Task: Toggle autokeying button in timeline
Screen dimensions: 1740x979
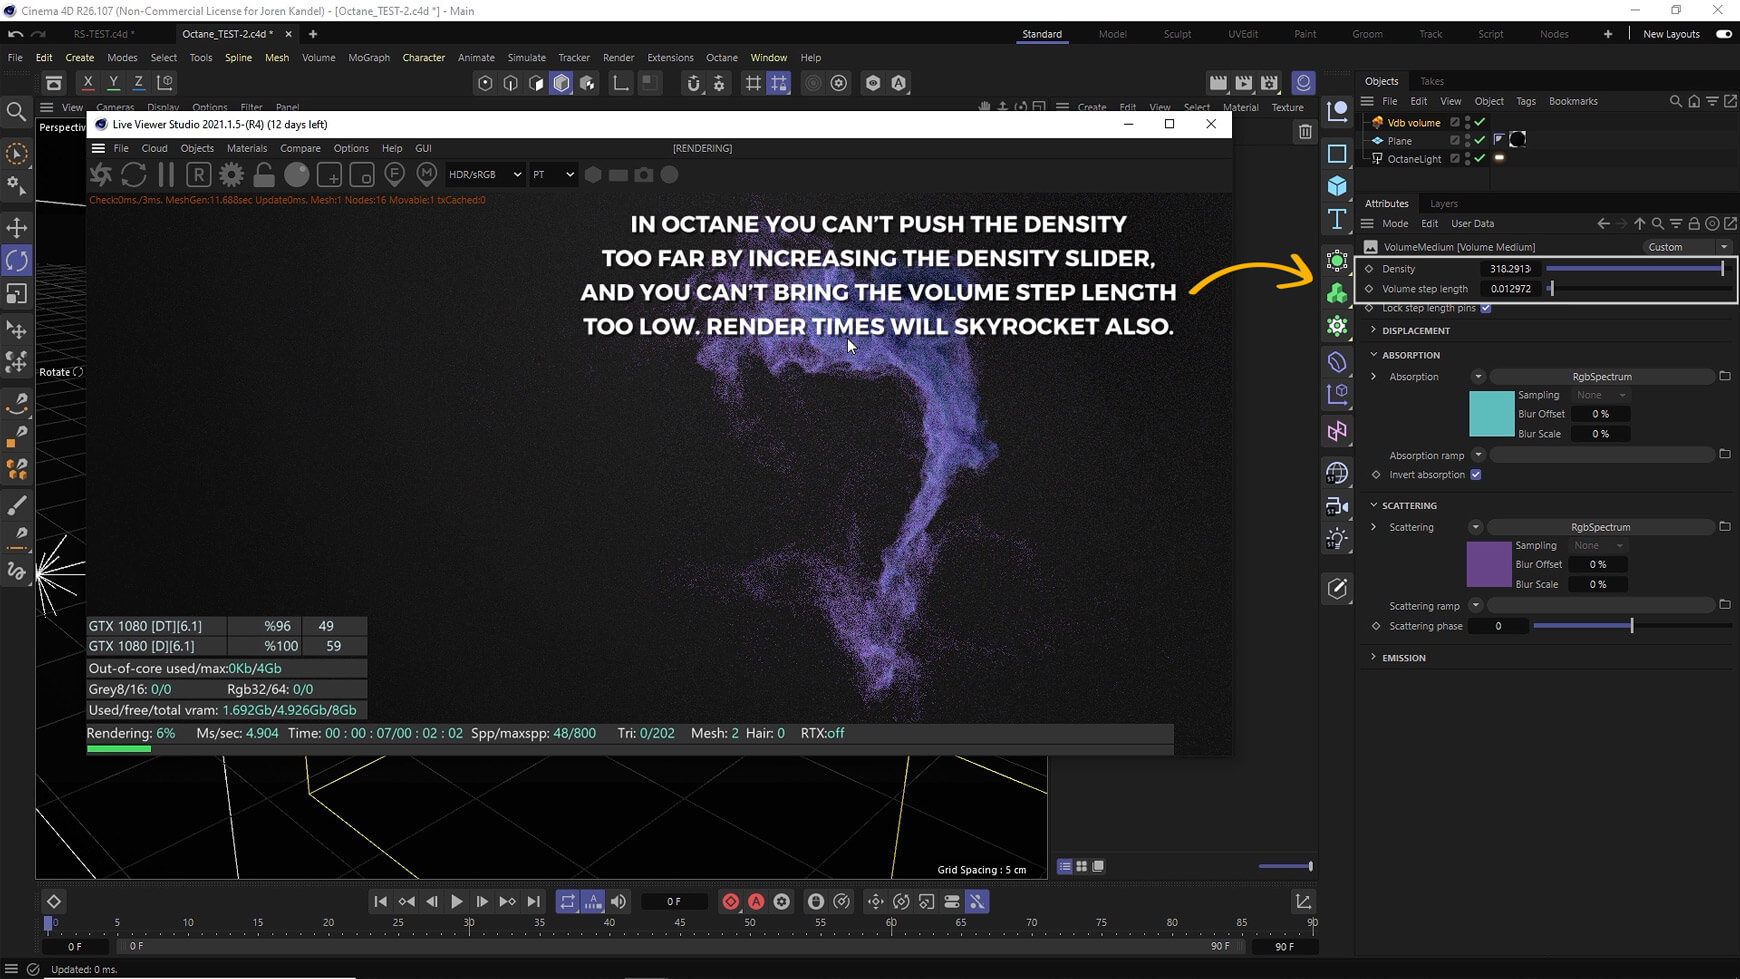Action: point(756,902)
